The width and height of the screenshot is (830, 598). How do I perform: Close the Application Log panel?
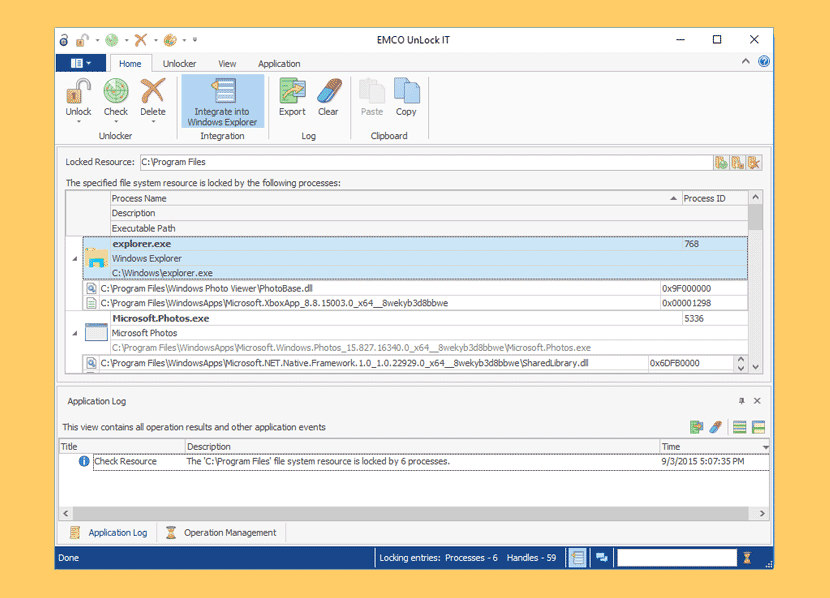(757, 401)
